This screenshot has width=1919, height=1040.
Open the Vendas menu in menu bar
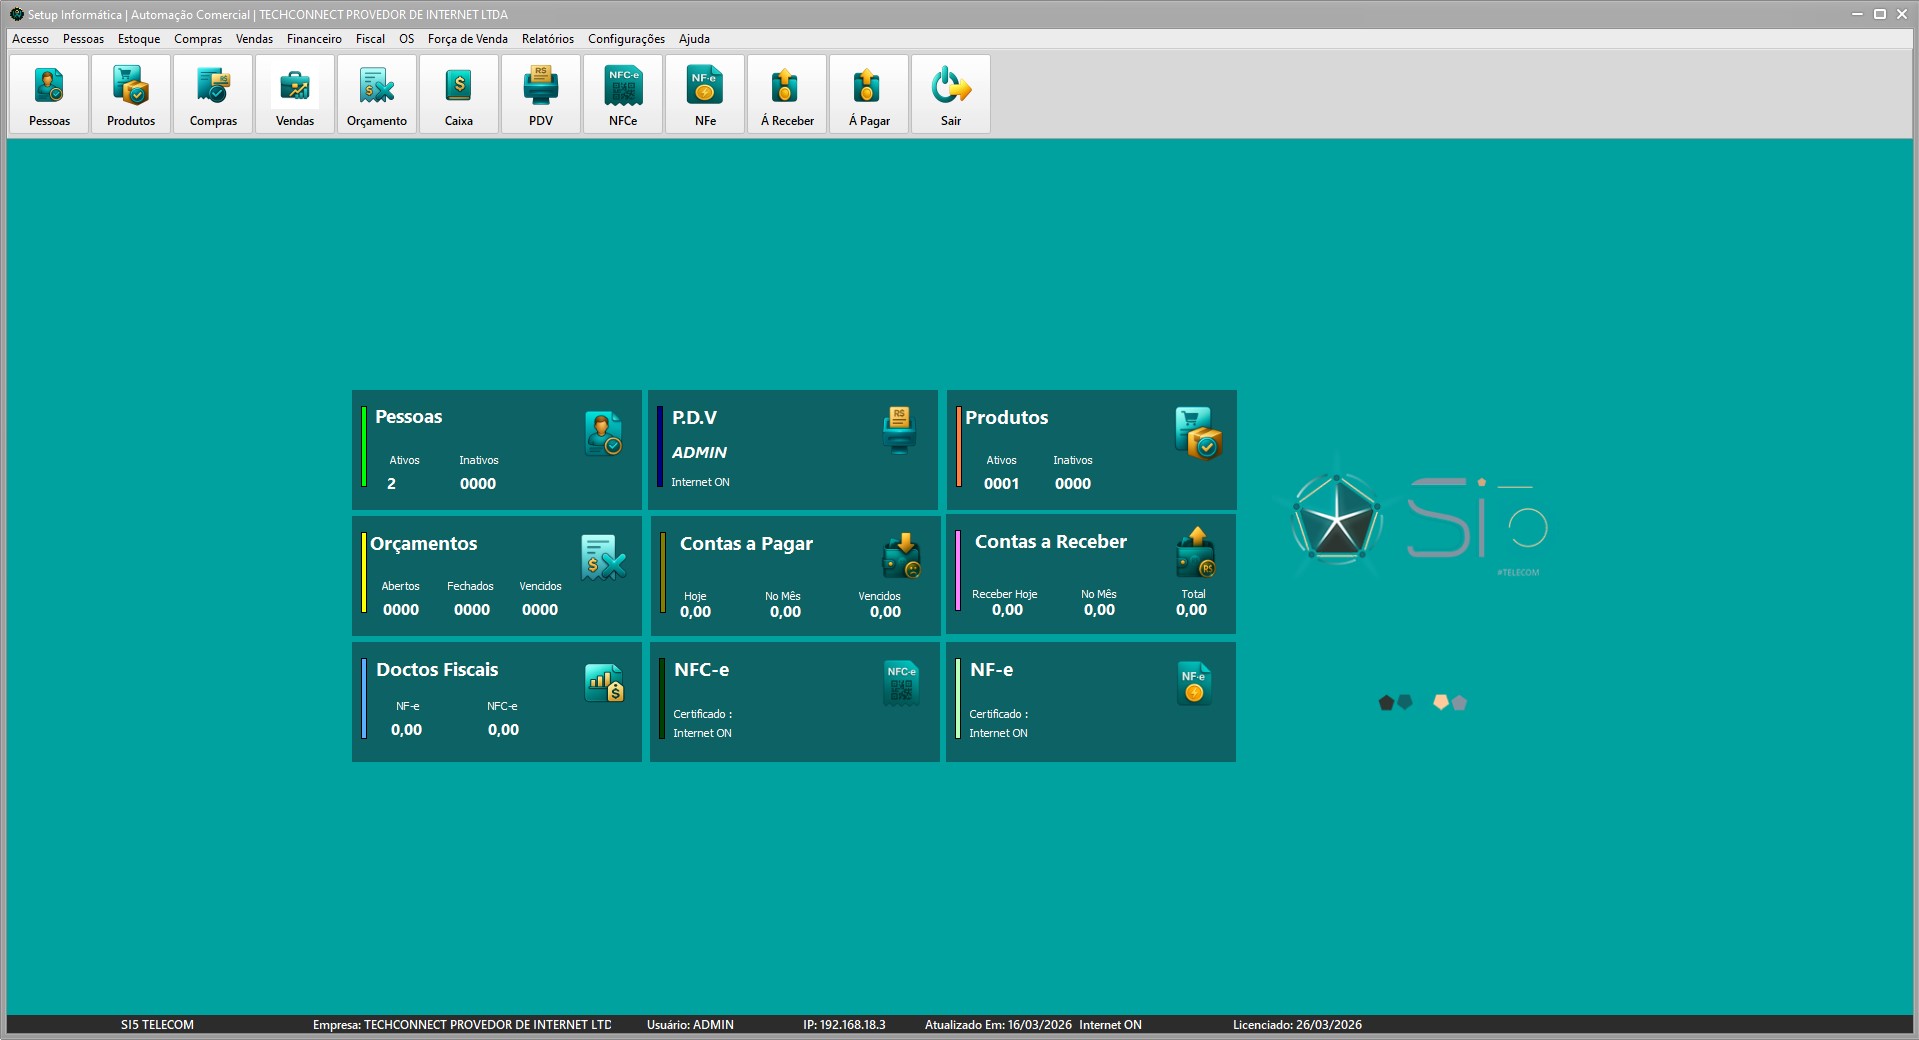[x=254, y=39]
